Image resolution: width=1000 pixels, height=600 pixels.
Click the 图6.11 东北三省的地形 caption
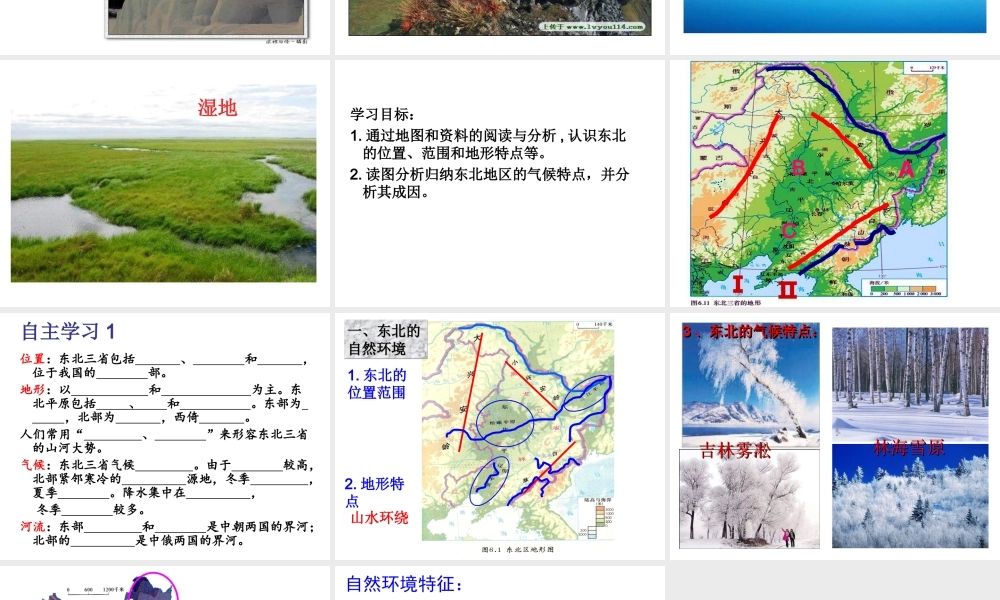[x=725, y=303]
